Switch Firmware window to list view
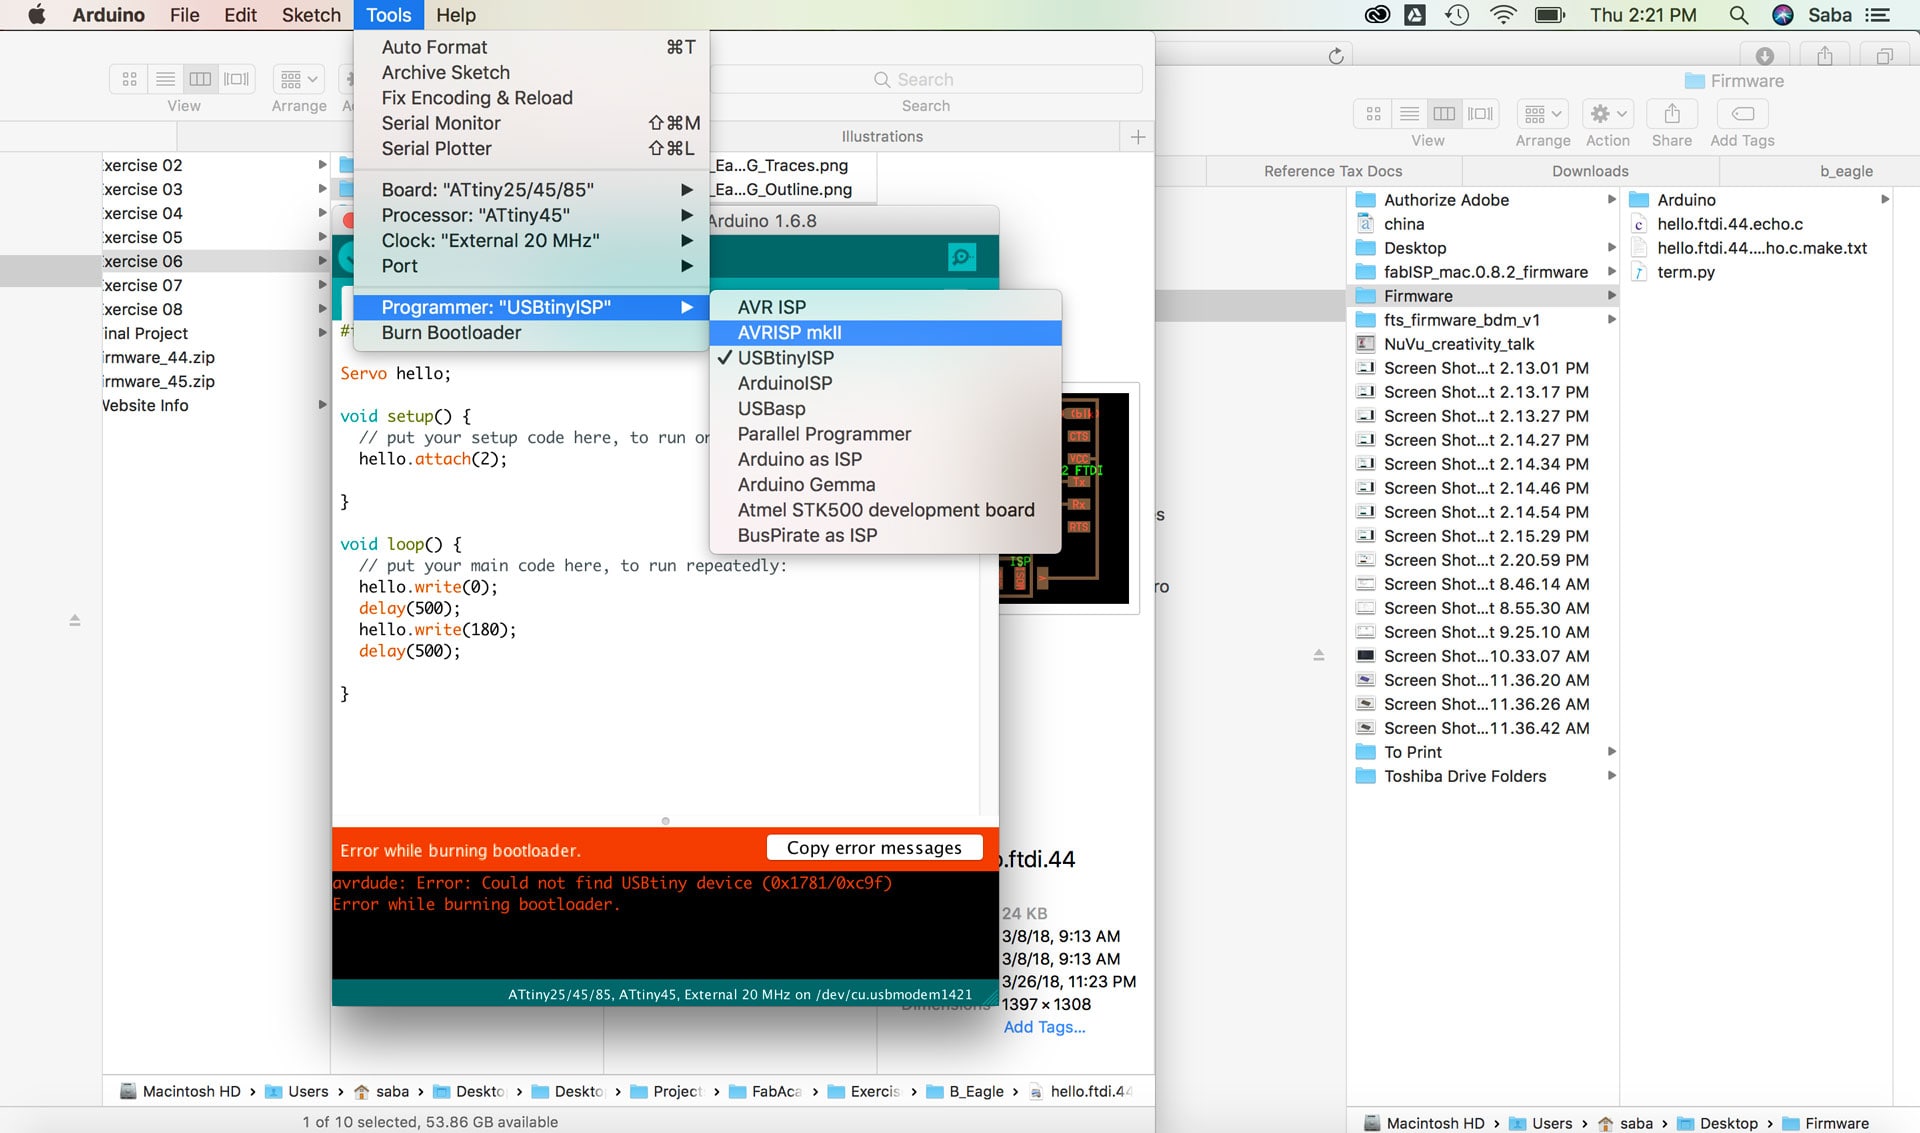1920x1133 pixels. (x=1409, y=114)
